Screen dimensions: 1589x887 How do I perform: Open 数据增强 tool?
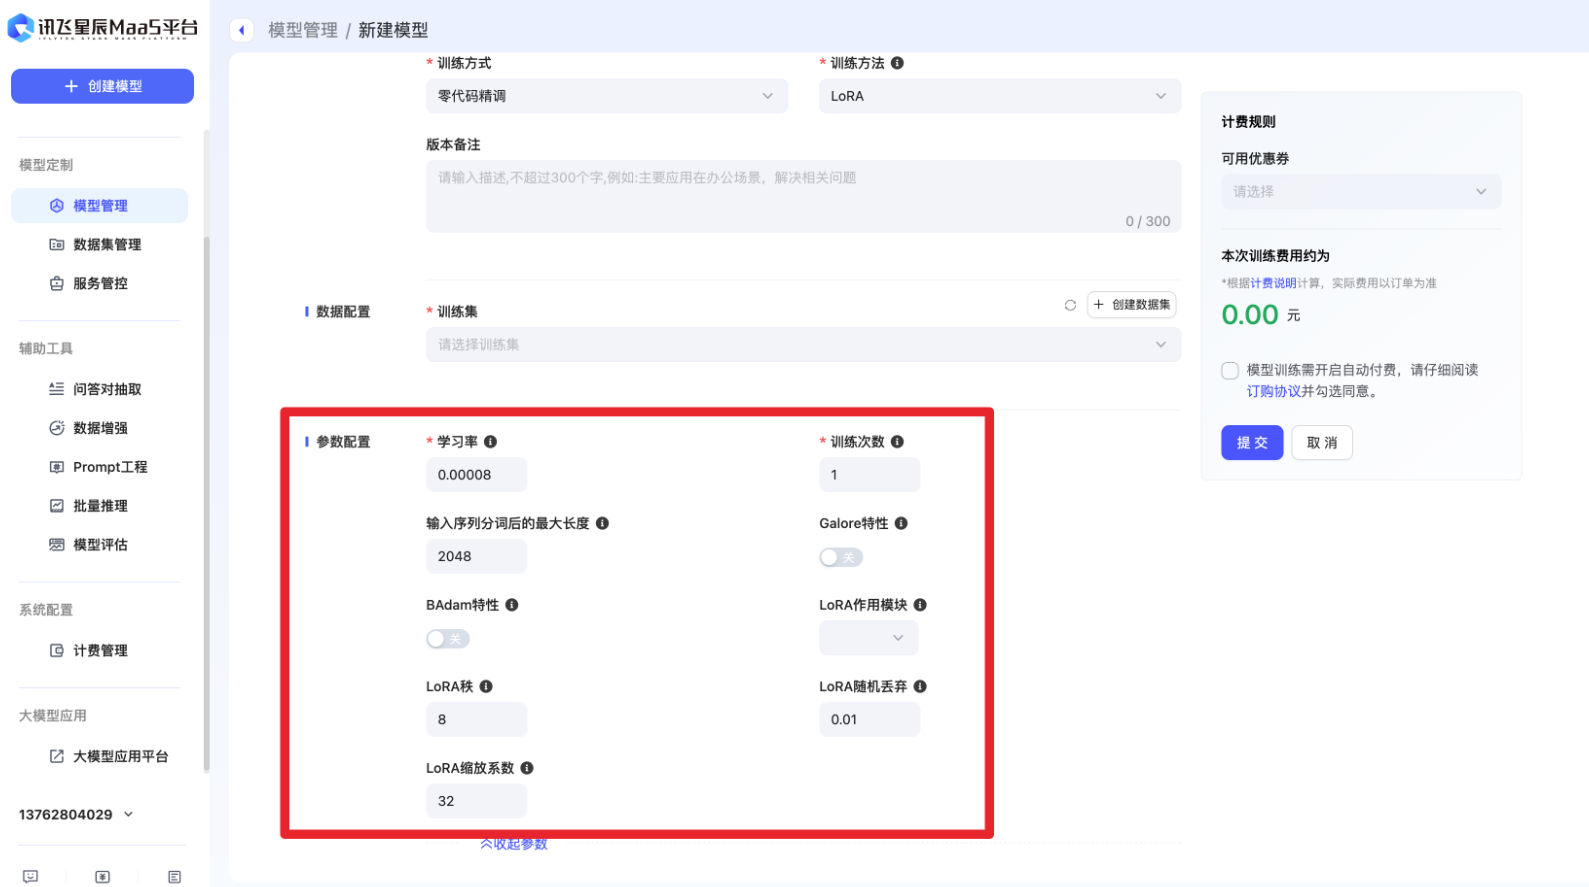(99, 428)
